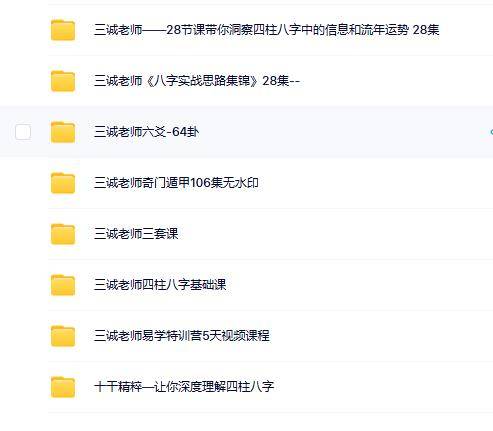Open 三诚老师奇门遁甲106集无水印 by its name
The height and width of the screenshot is (431, 493).
[x=176, y=183]
